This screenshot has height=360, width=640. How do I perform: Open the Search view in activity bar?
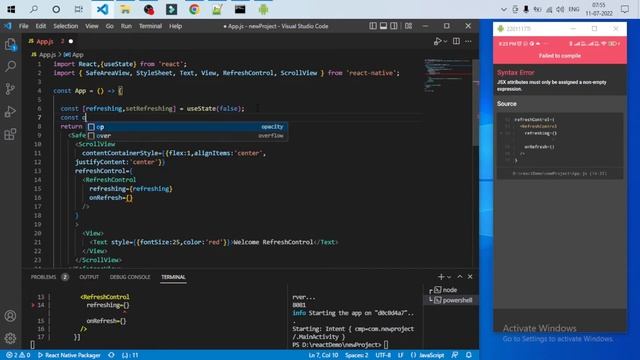(10, 66)
